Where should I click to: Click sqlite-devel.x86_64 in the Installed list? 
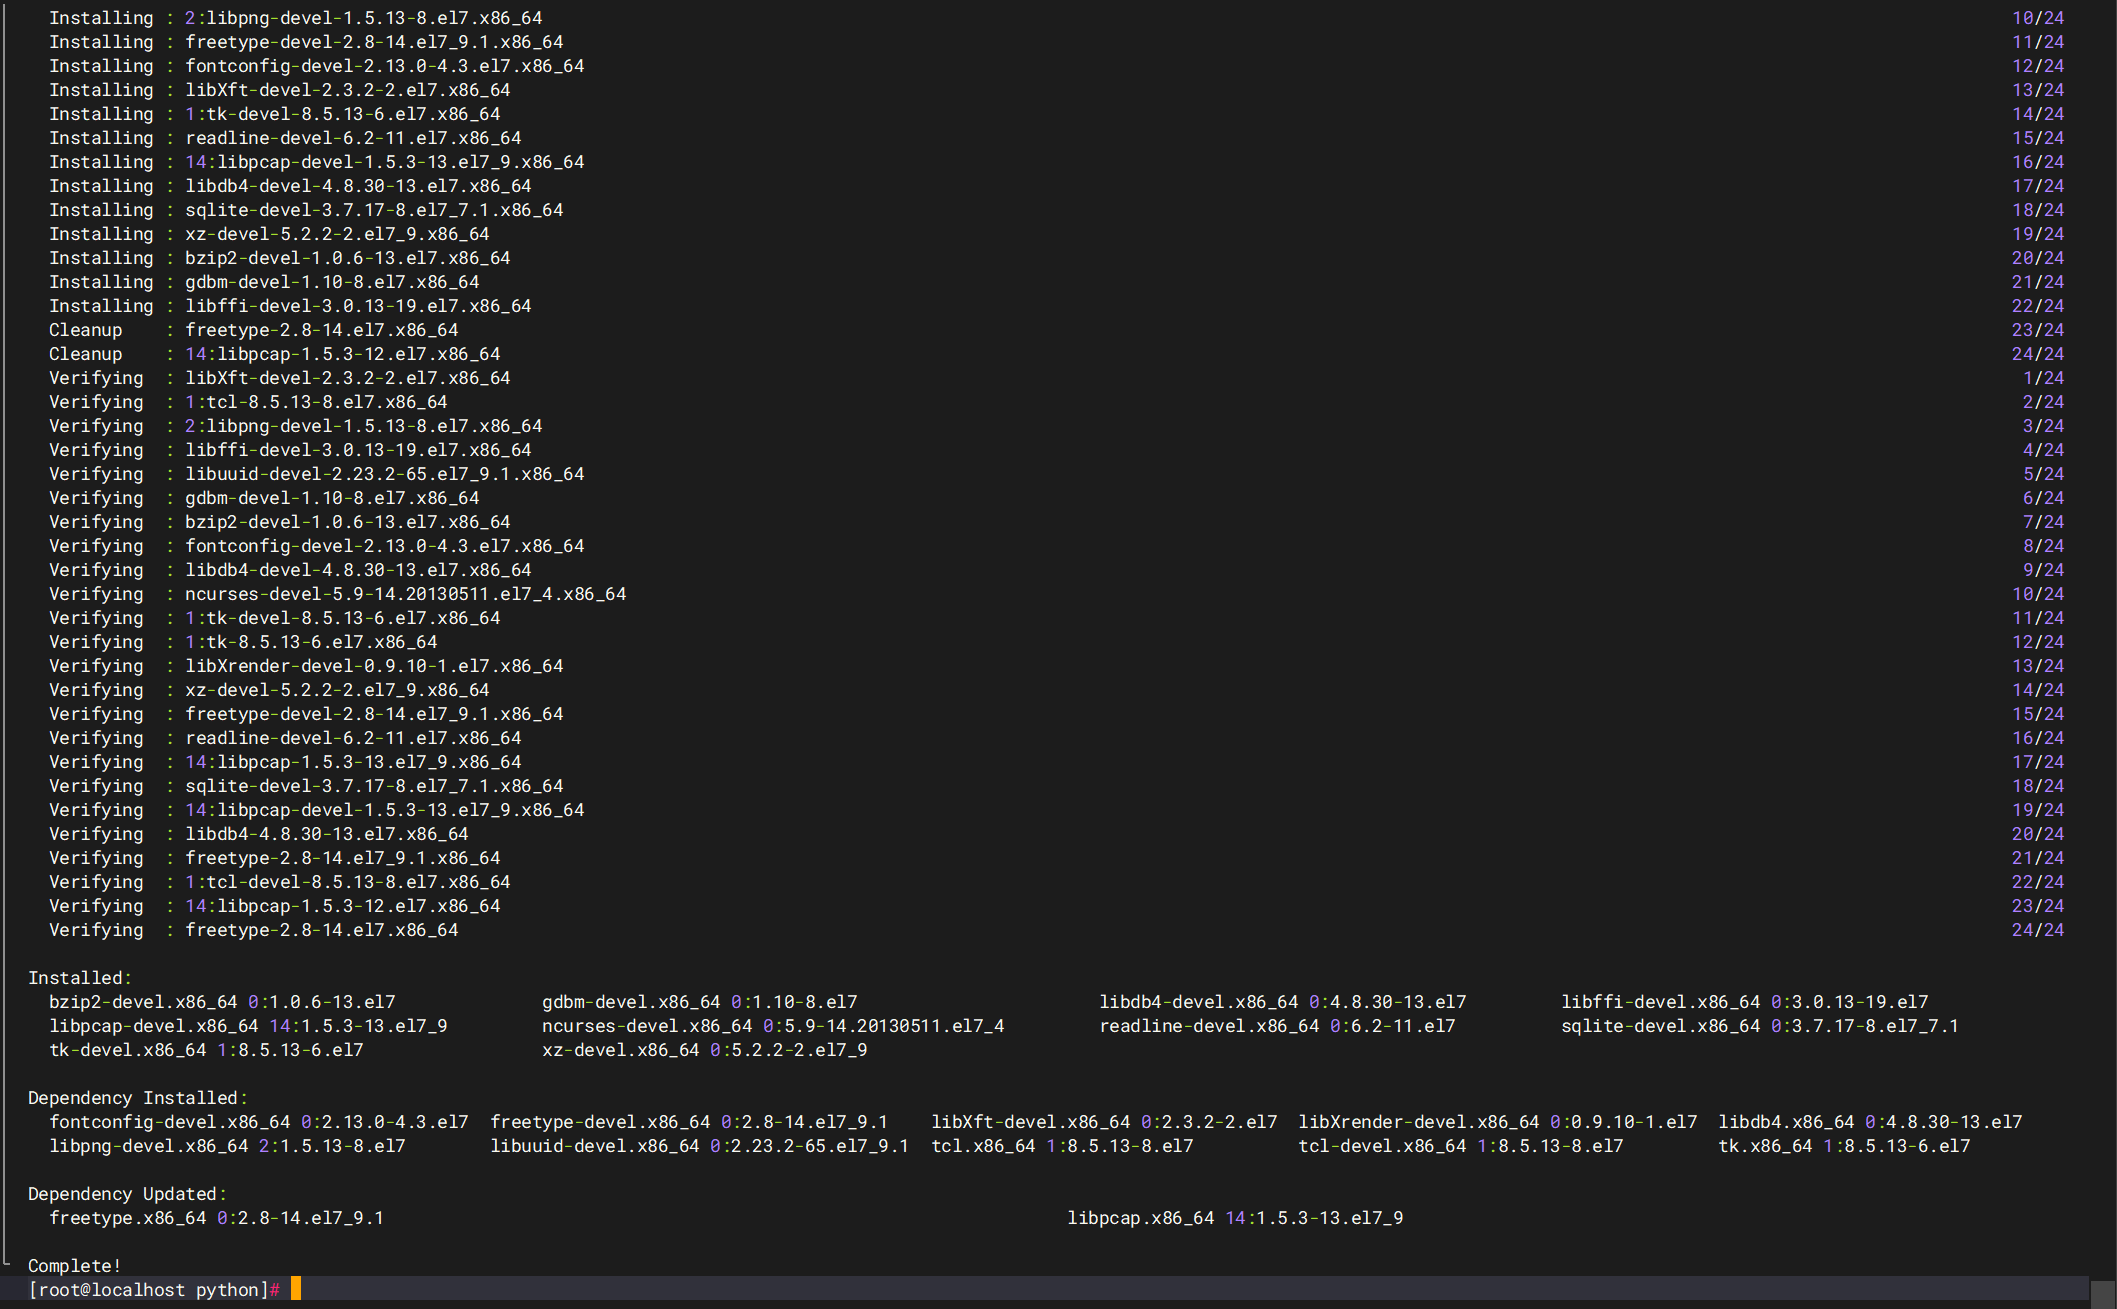(1660, 1026)
